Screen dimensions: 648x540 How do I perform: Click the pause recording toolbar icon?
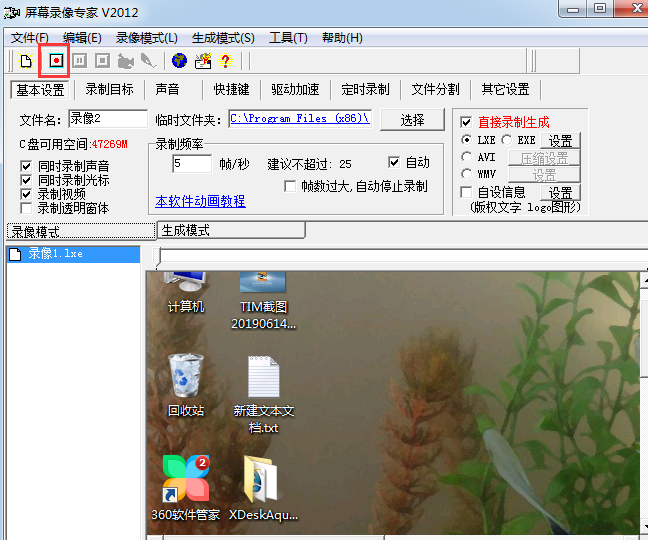click(x=79, y=61)
